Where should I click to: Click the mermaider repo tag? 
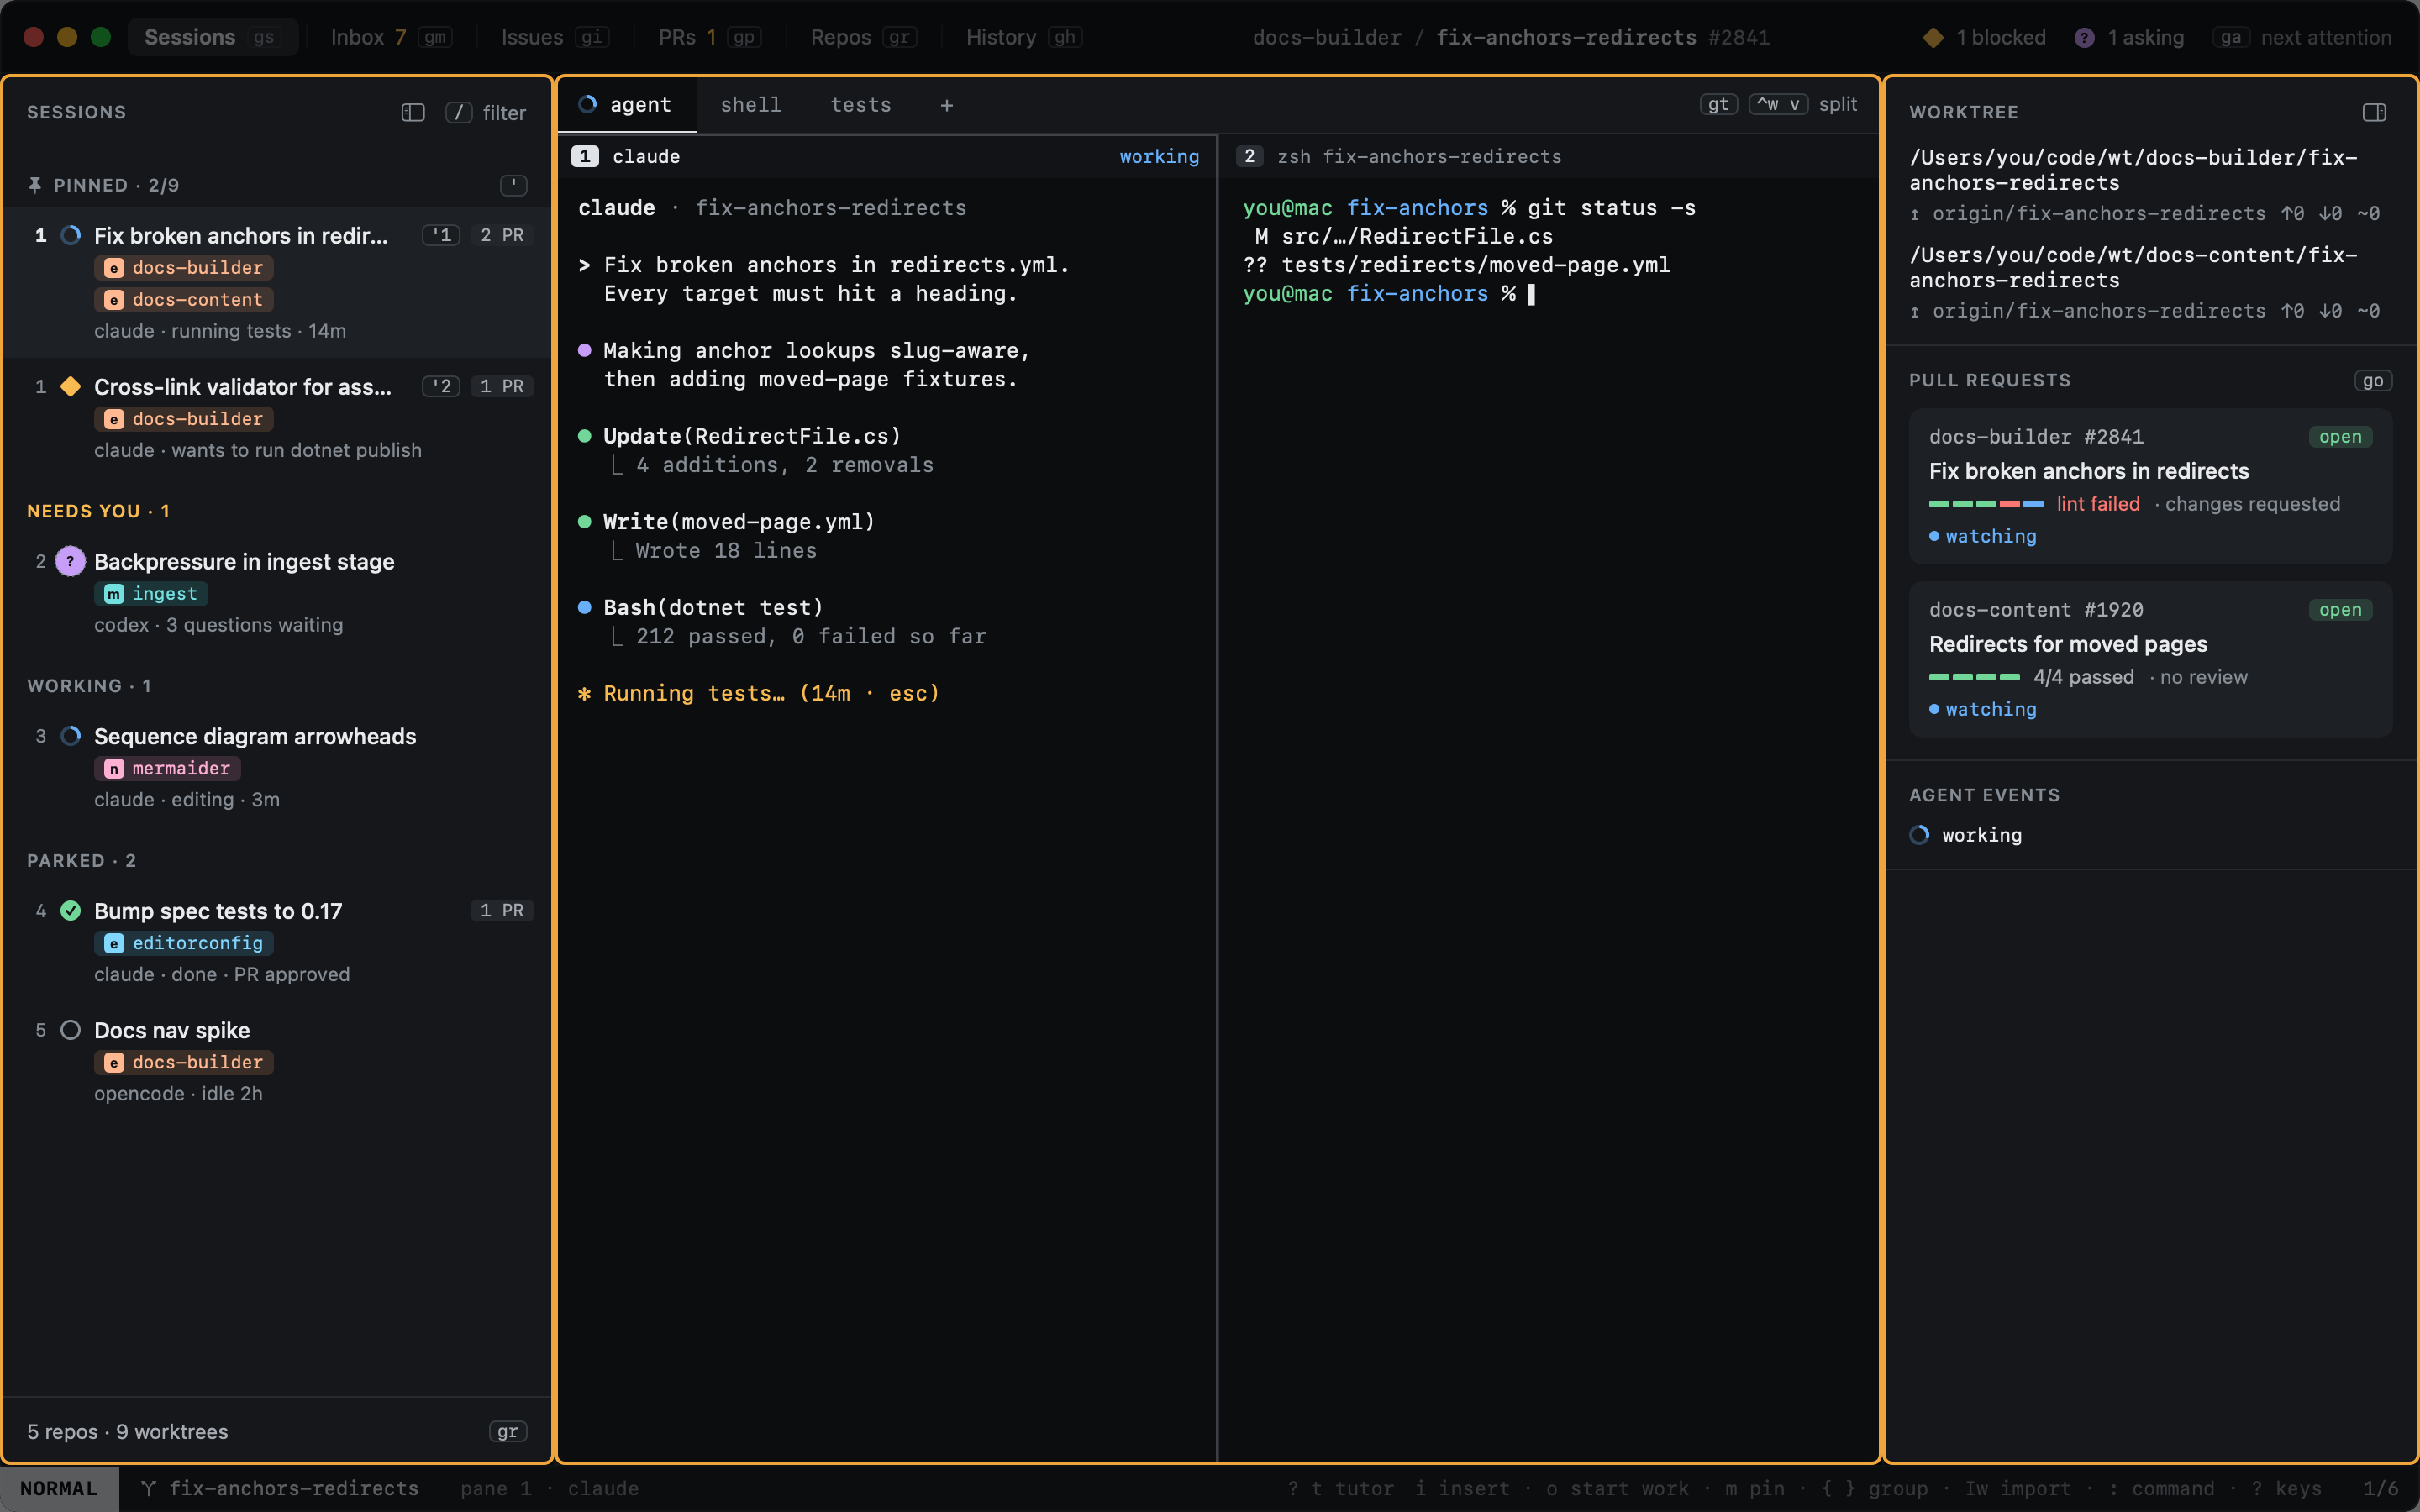[x=167, y=768]
